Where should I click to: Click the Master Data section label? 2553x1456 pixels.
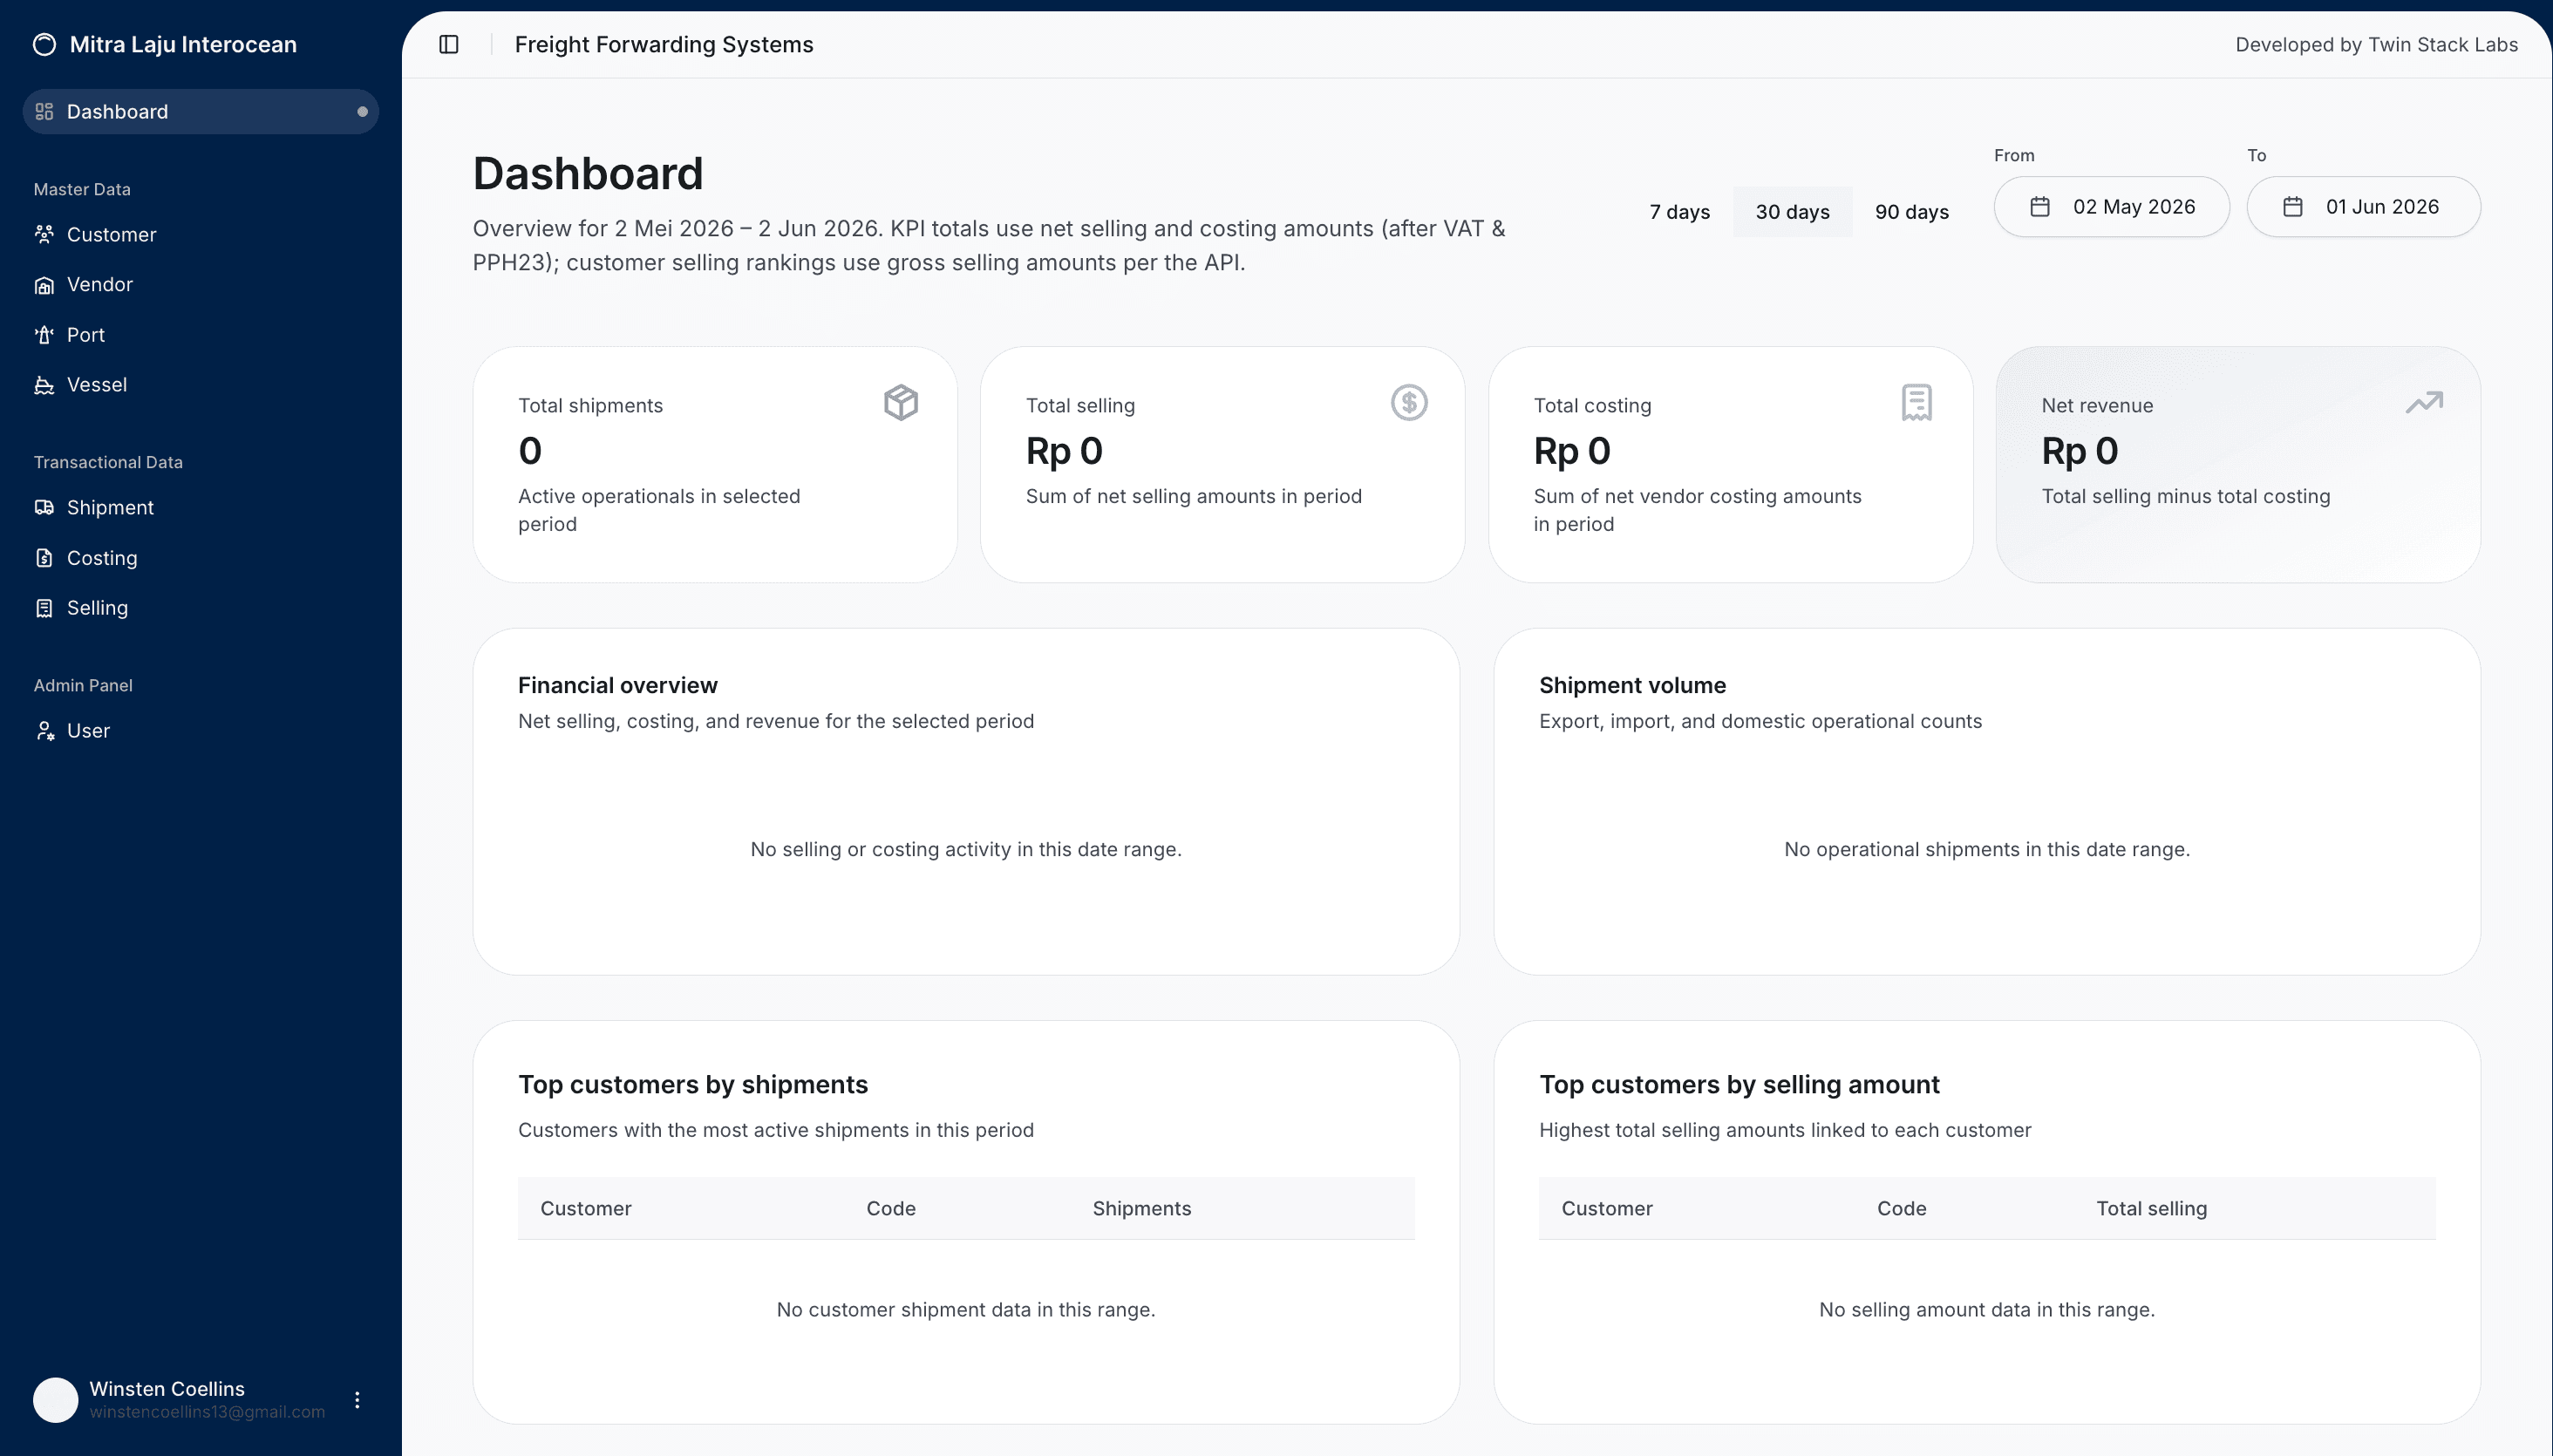click(x=82, y=189)
